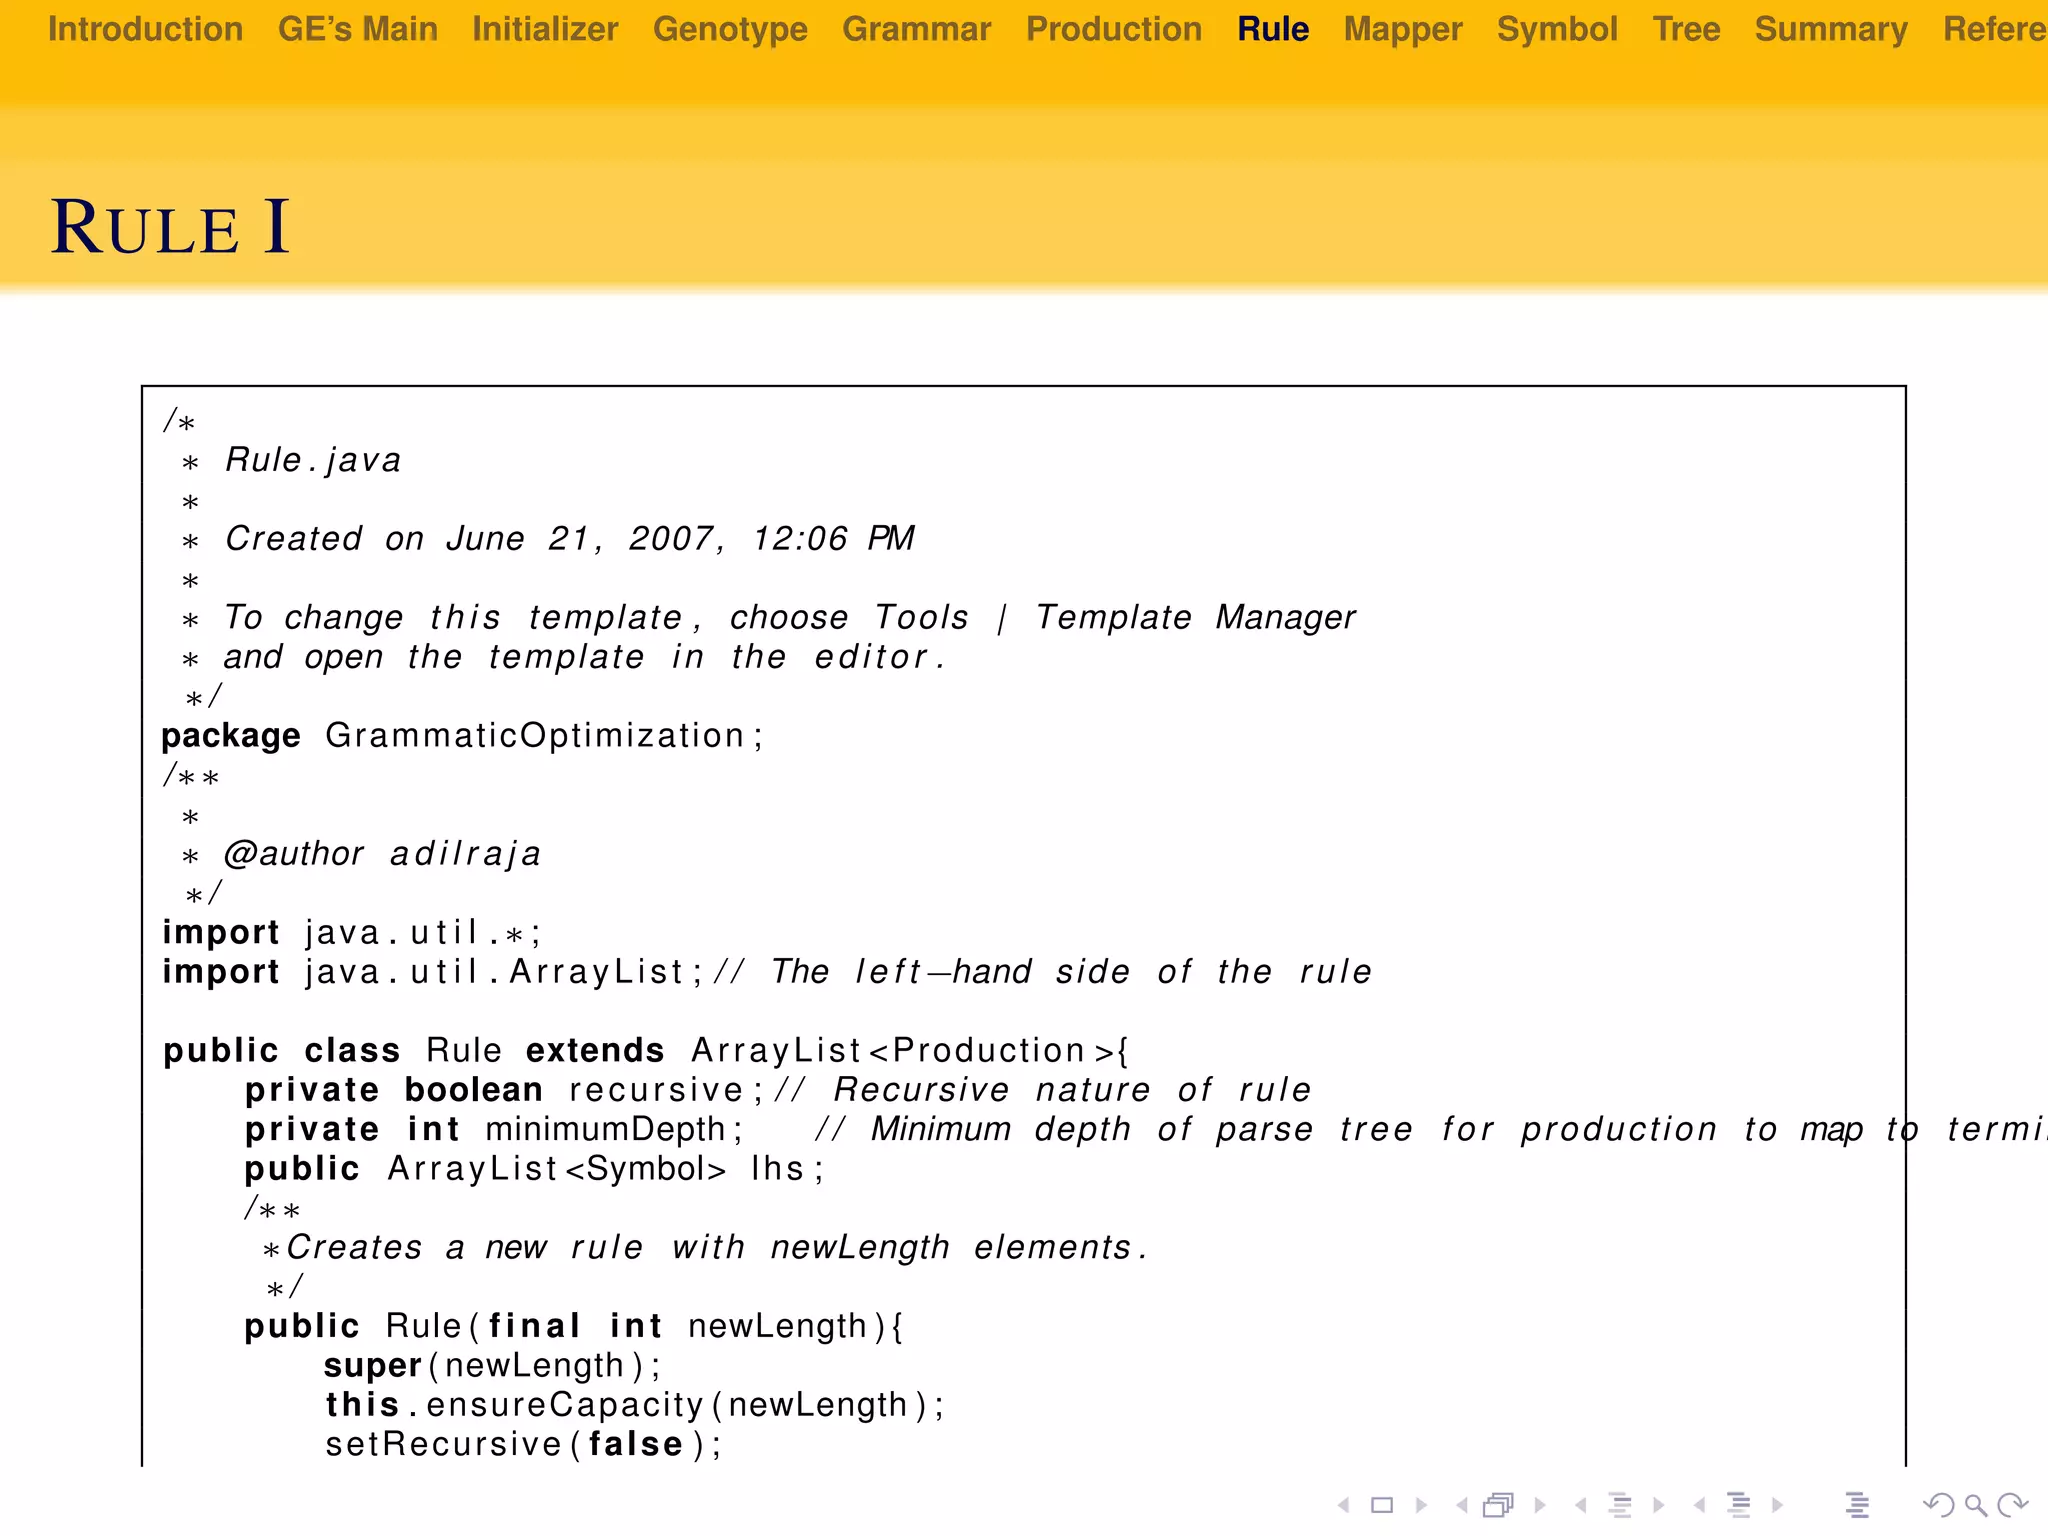This screenshot has height=1536, width=2048.
Task: Click 'import java.util.*;' line
Action: click(352, 933)
